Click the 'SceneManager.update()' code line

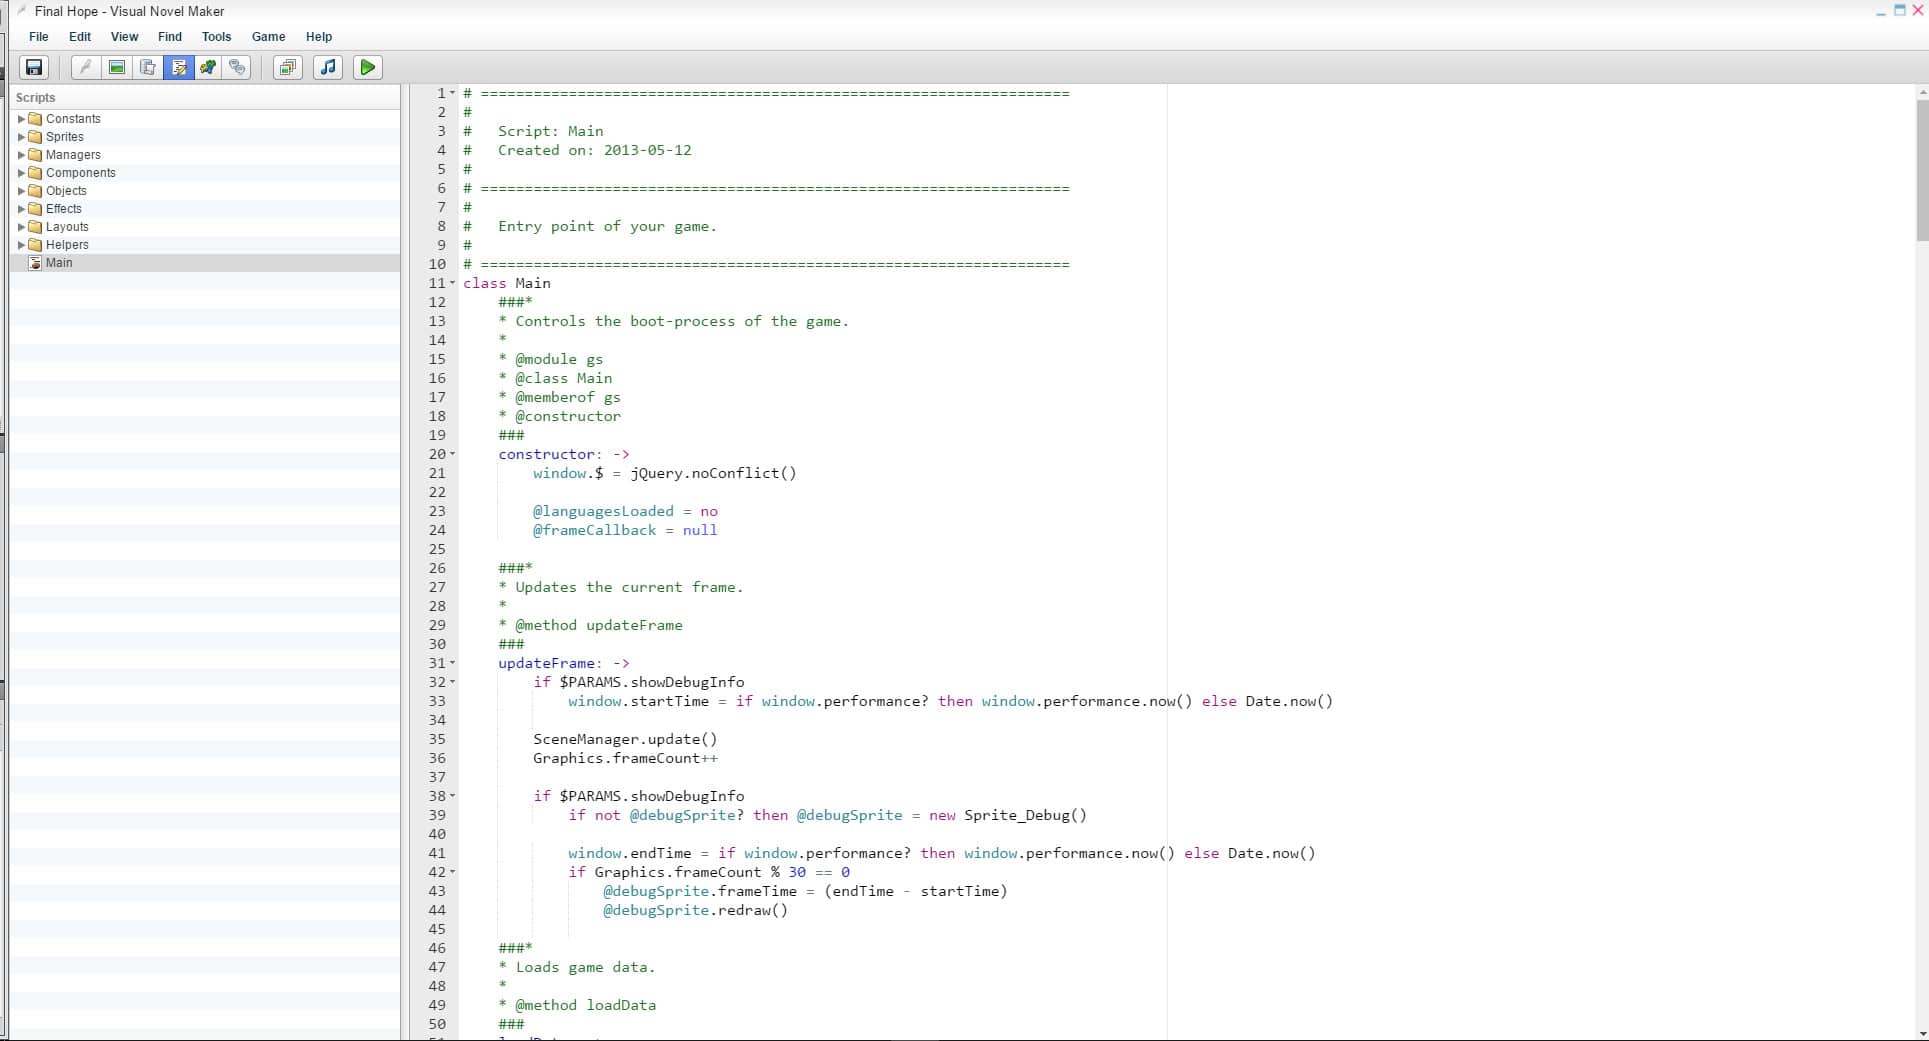(x=625, y=739)
